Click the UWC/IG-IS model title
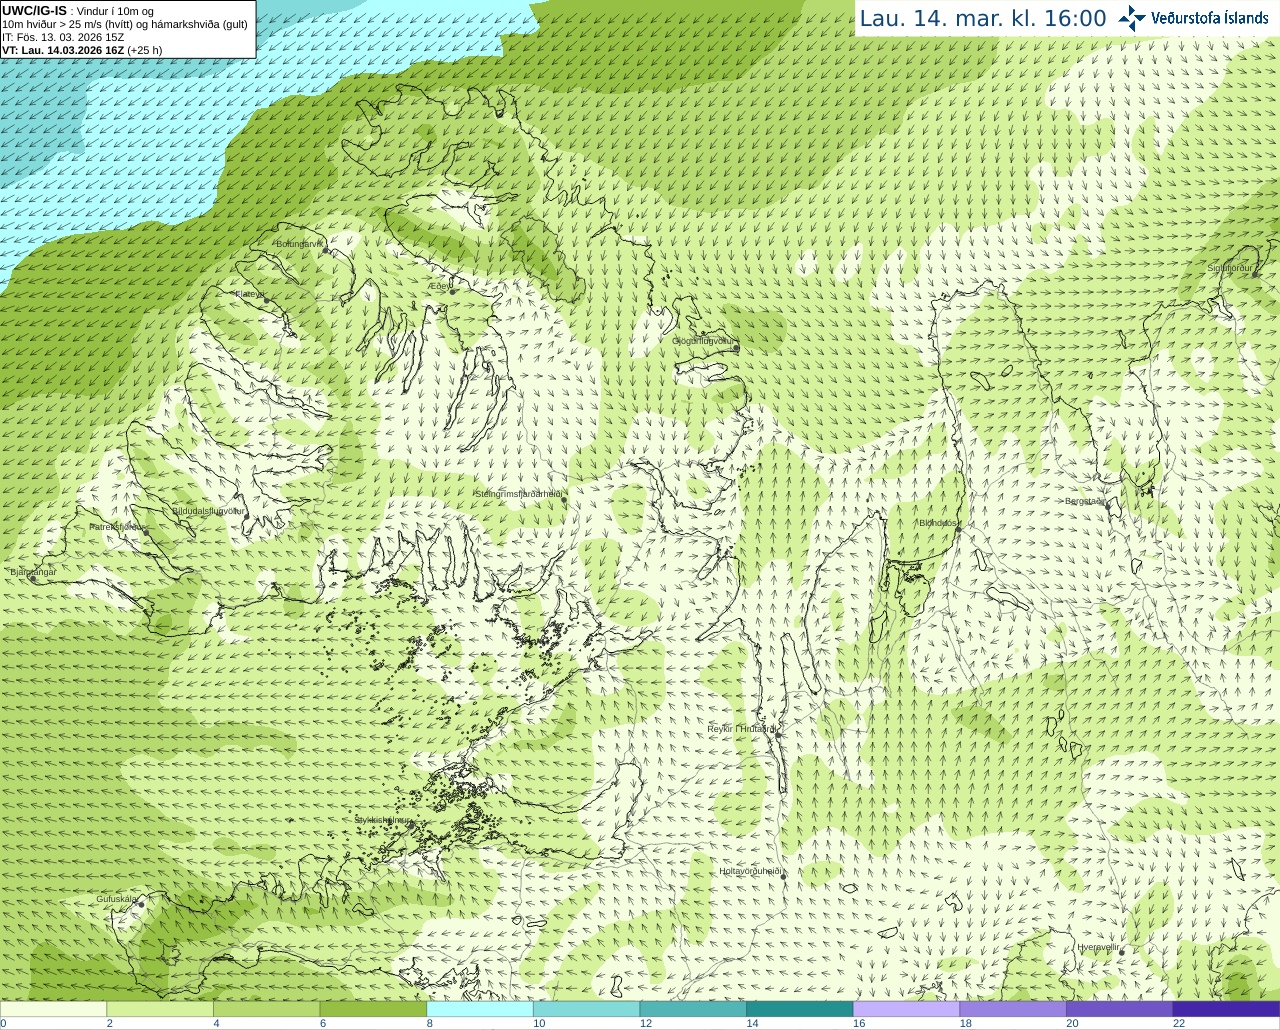The width and height of the screenshot is (1280, 1030). [x=34, y=10]
